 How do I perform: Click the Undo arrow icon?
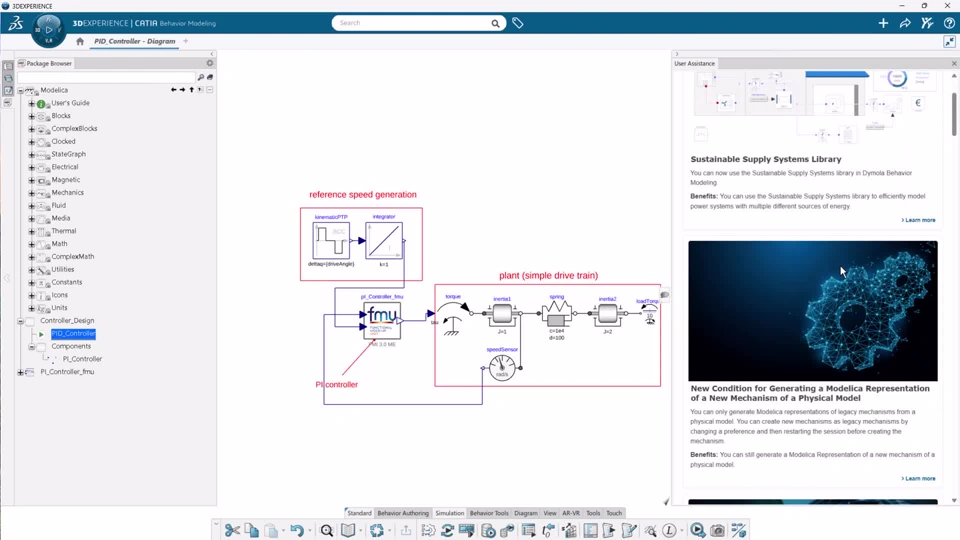click(x=297, y=530)
